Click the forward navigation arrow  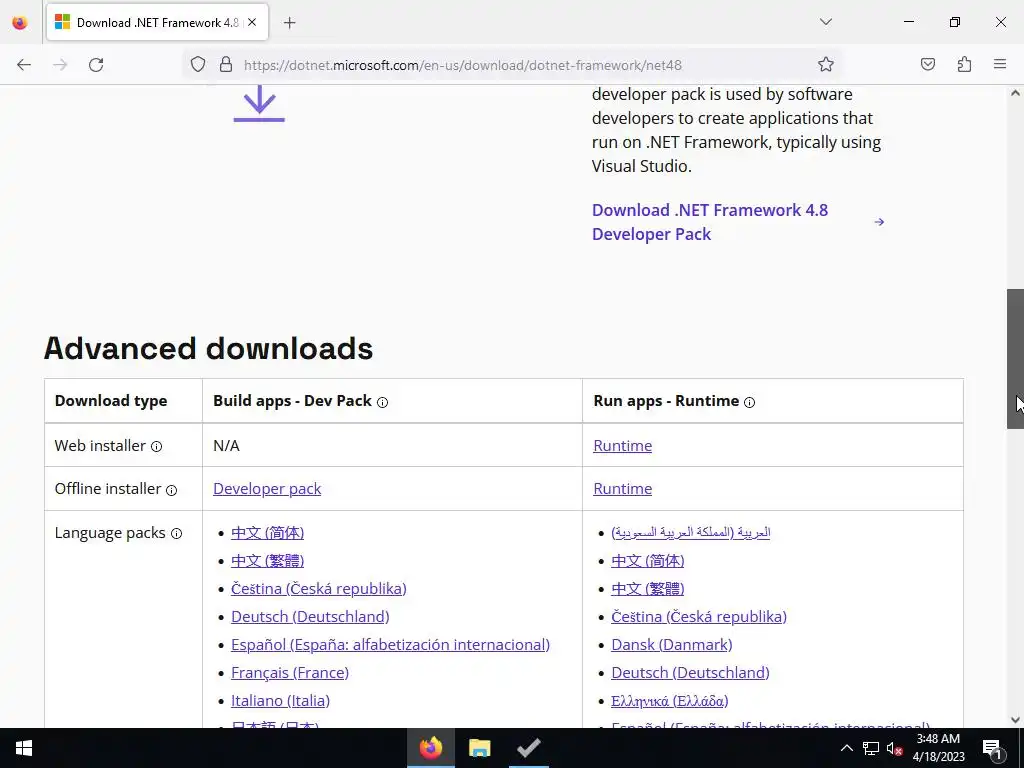60,65
